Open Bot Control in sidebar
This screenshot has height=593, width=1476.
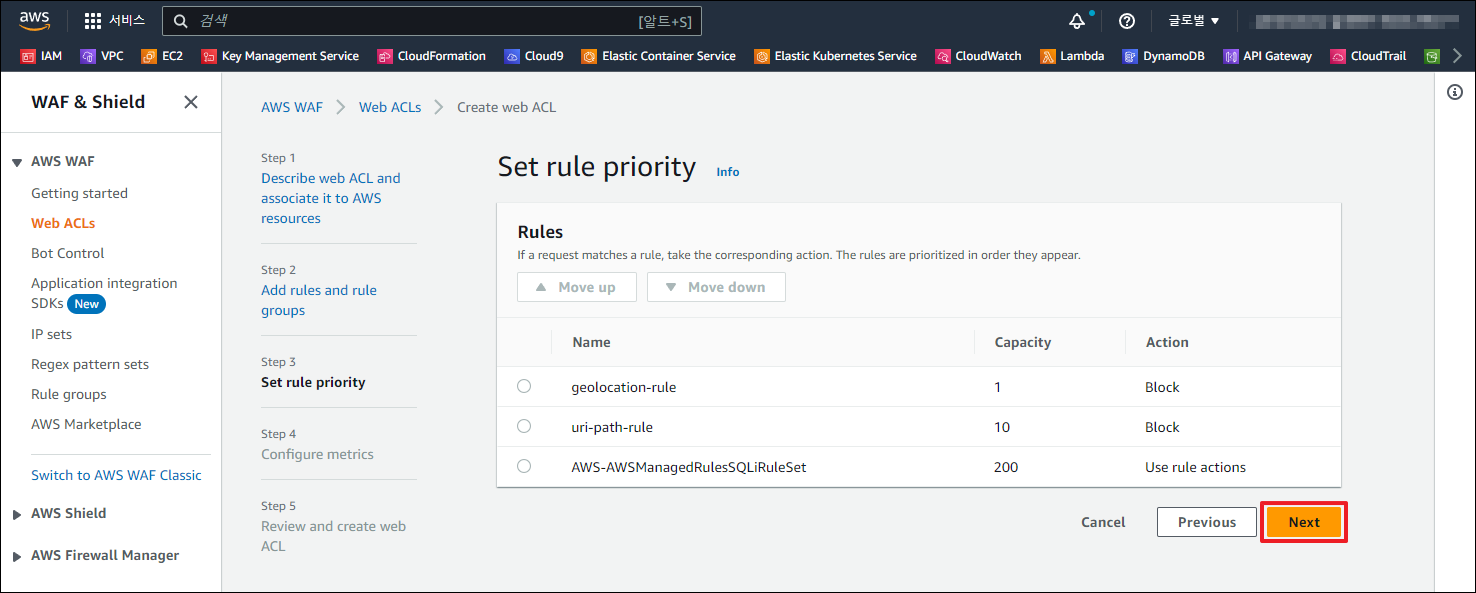tap(67, 253)
